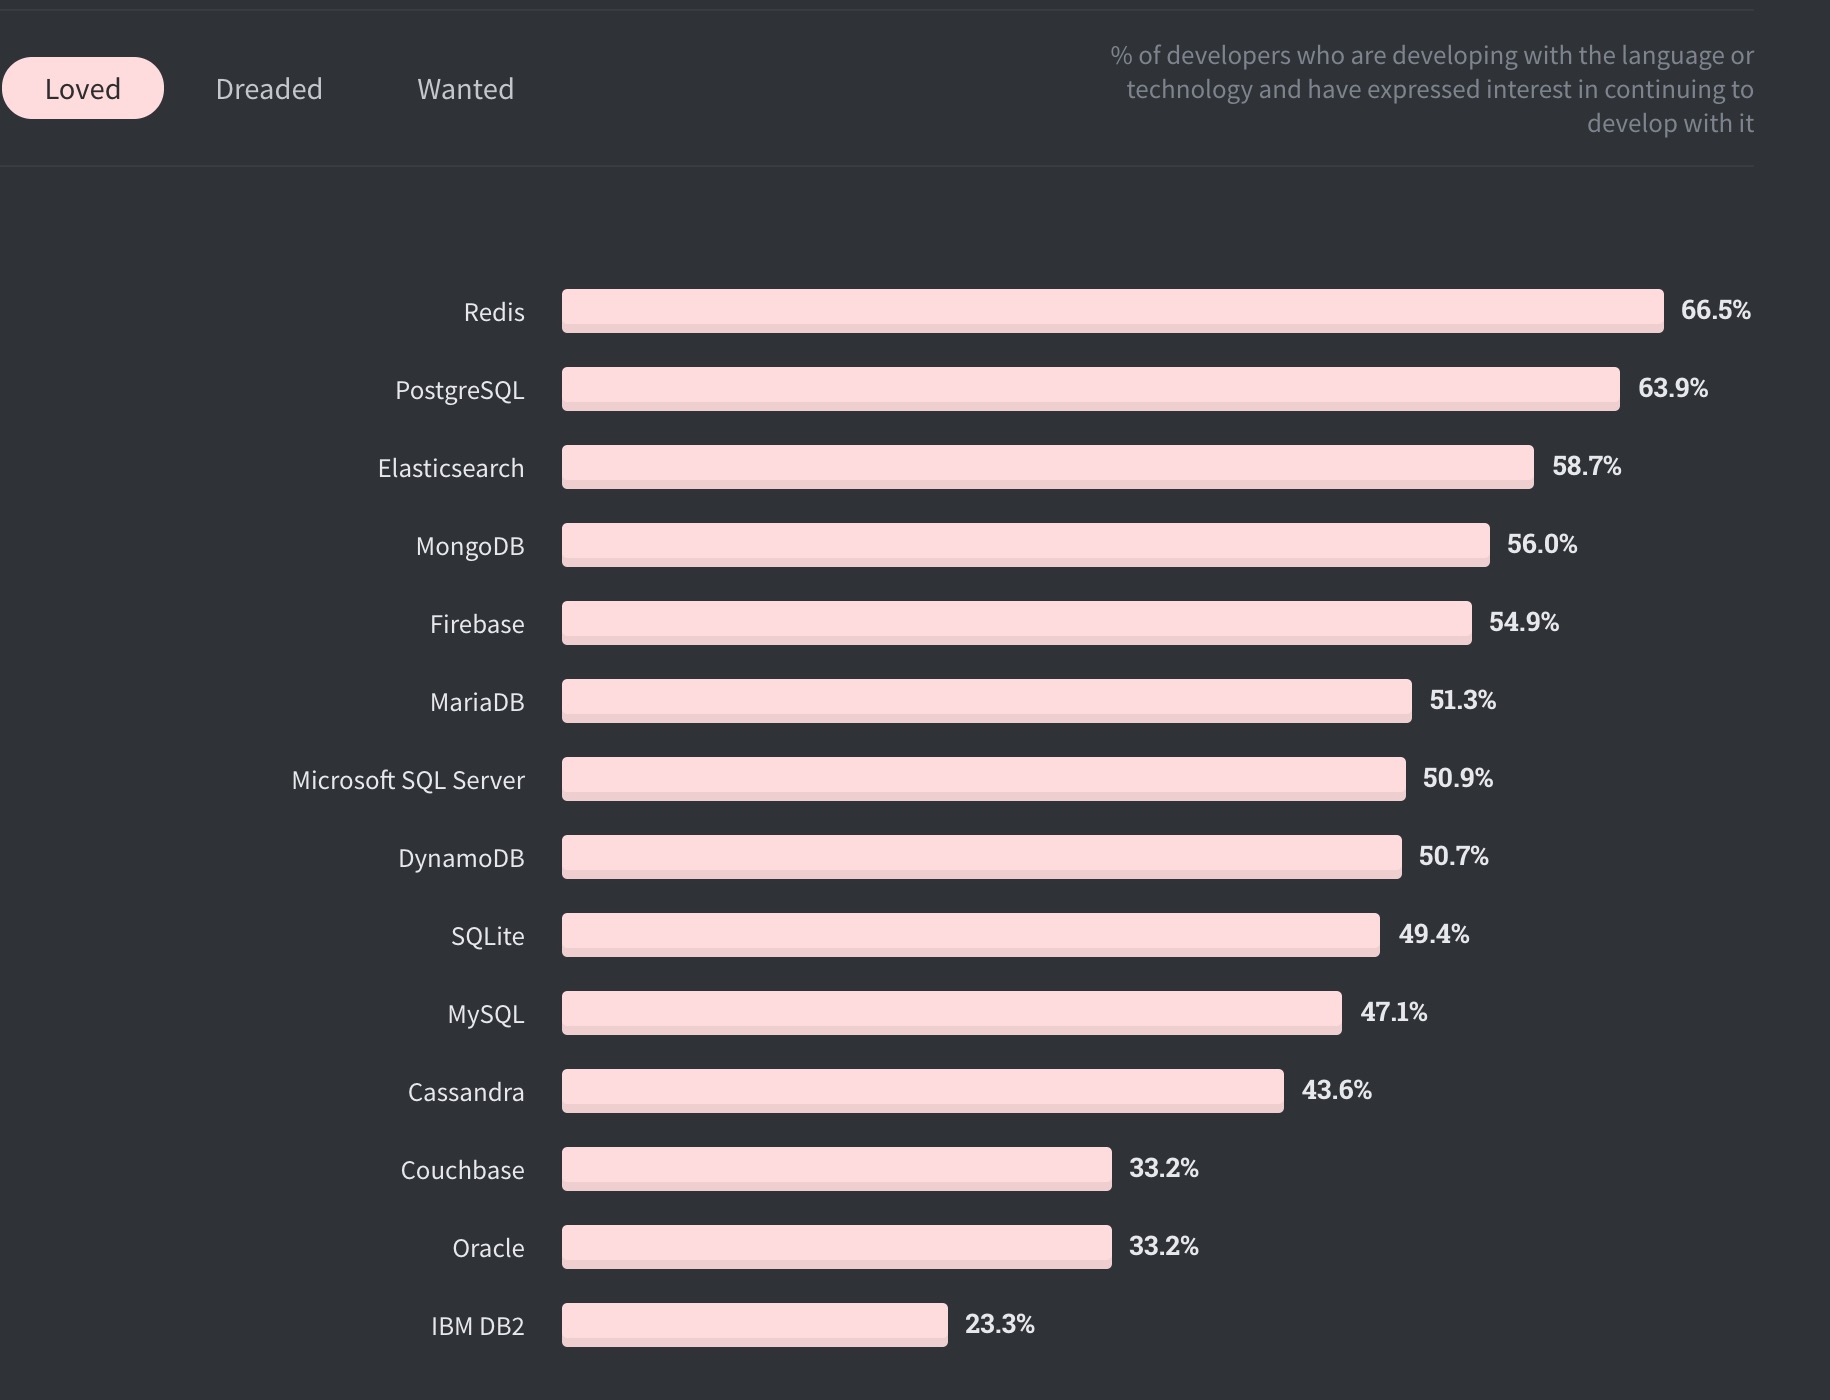Screen dimensions: 1830x1400
Task: Click the MariaDB bar
Action: pyautogui.click(x=986, y=701)
